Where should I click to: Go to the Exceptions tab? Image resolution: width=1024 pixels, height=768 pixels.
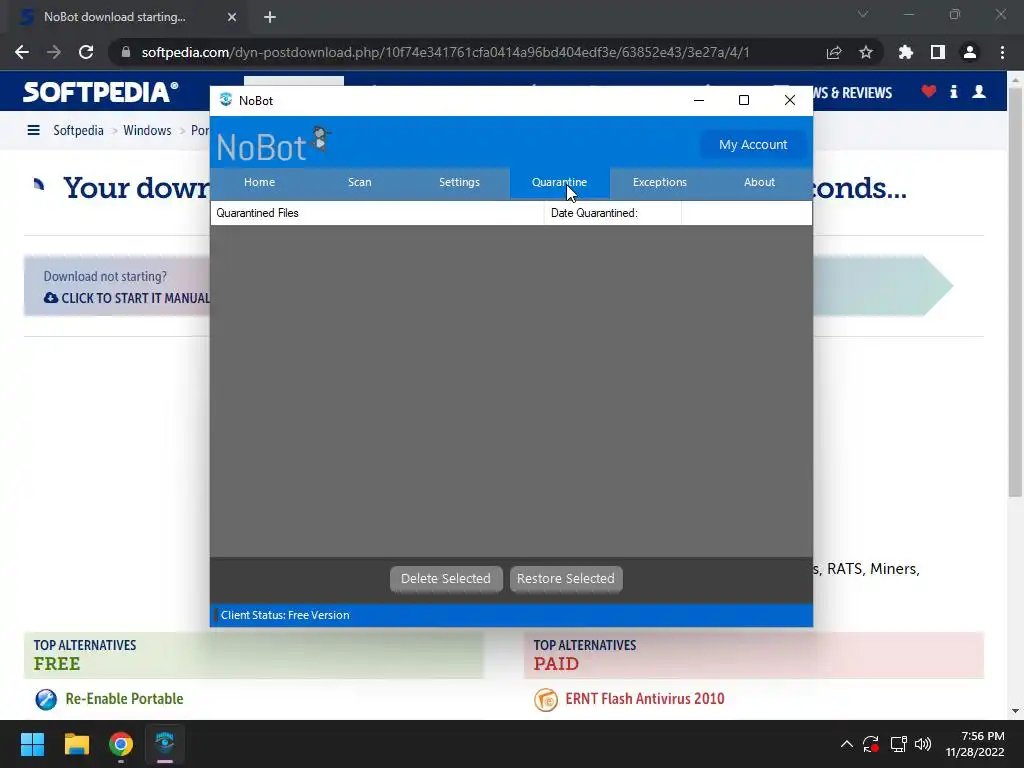(660, 182)
